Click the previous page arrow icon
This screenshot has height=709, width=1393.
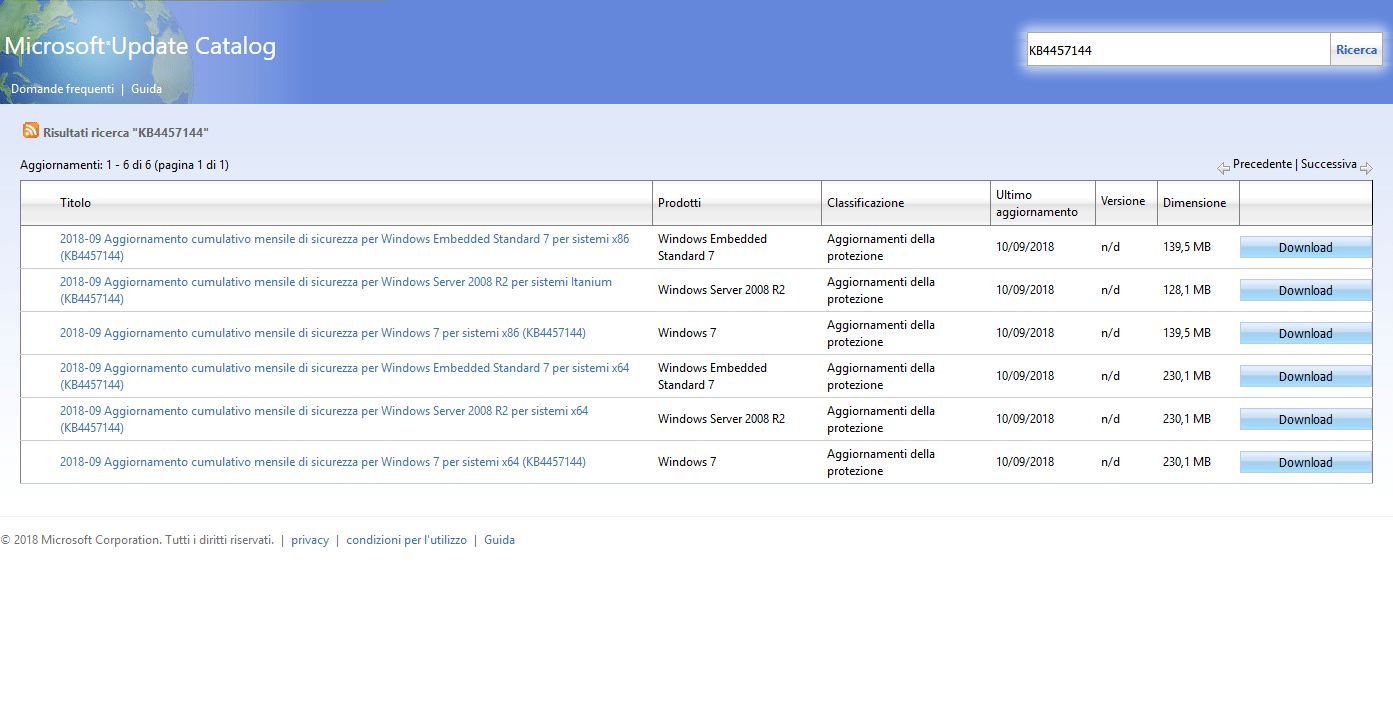tap(1223, 167)
